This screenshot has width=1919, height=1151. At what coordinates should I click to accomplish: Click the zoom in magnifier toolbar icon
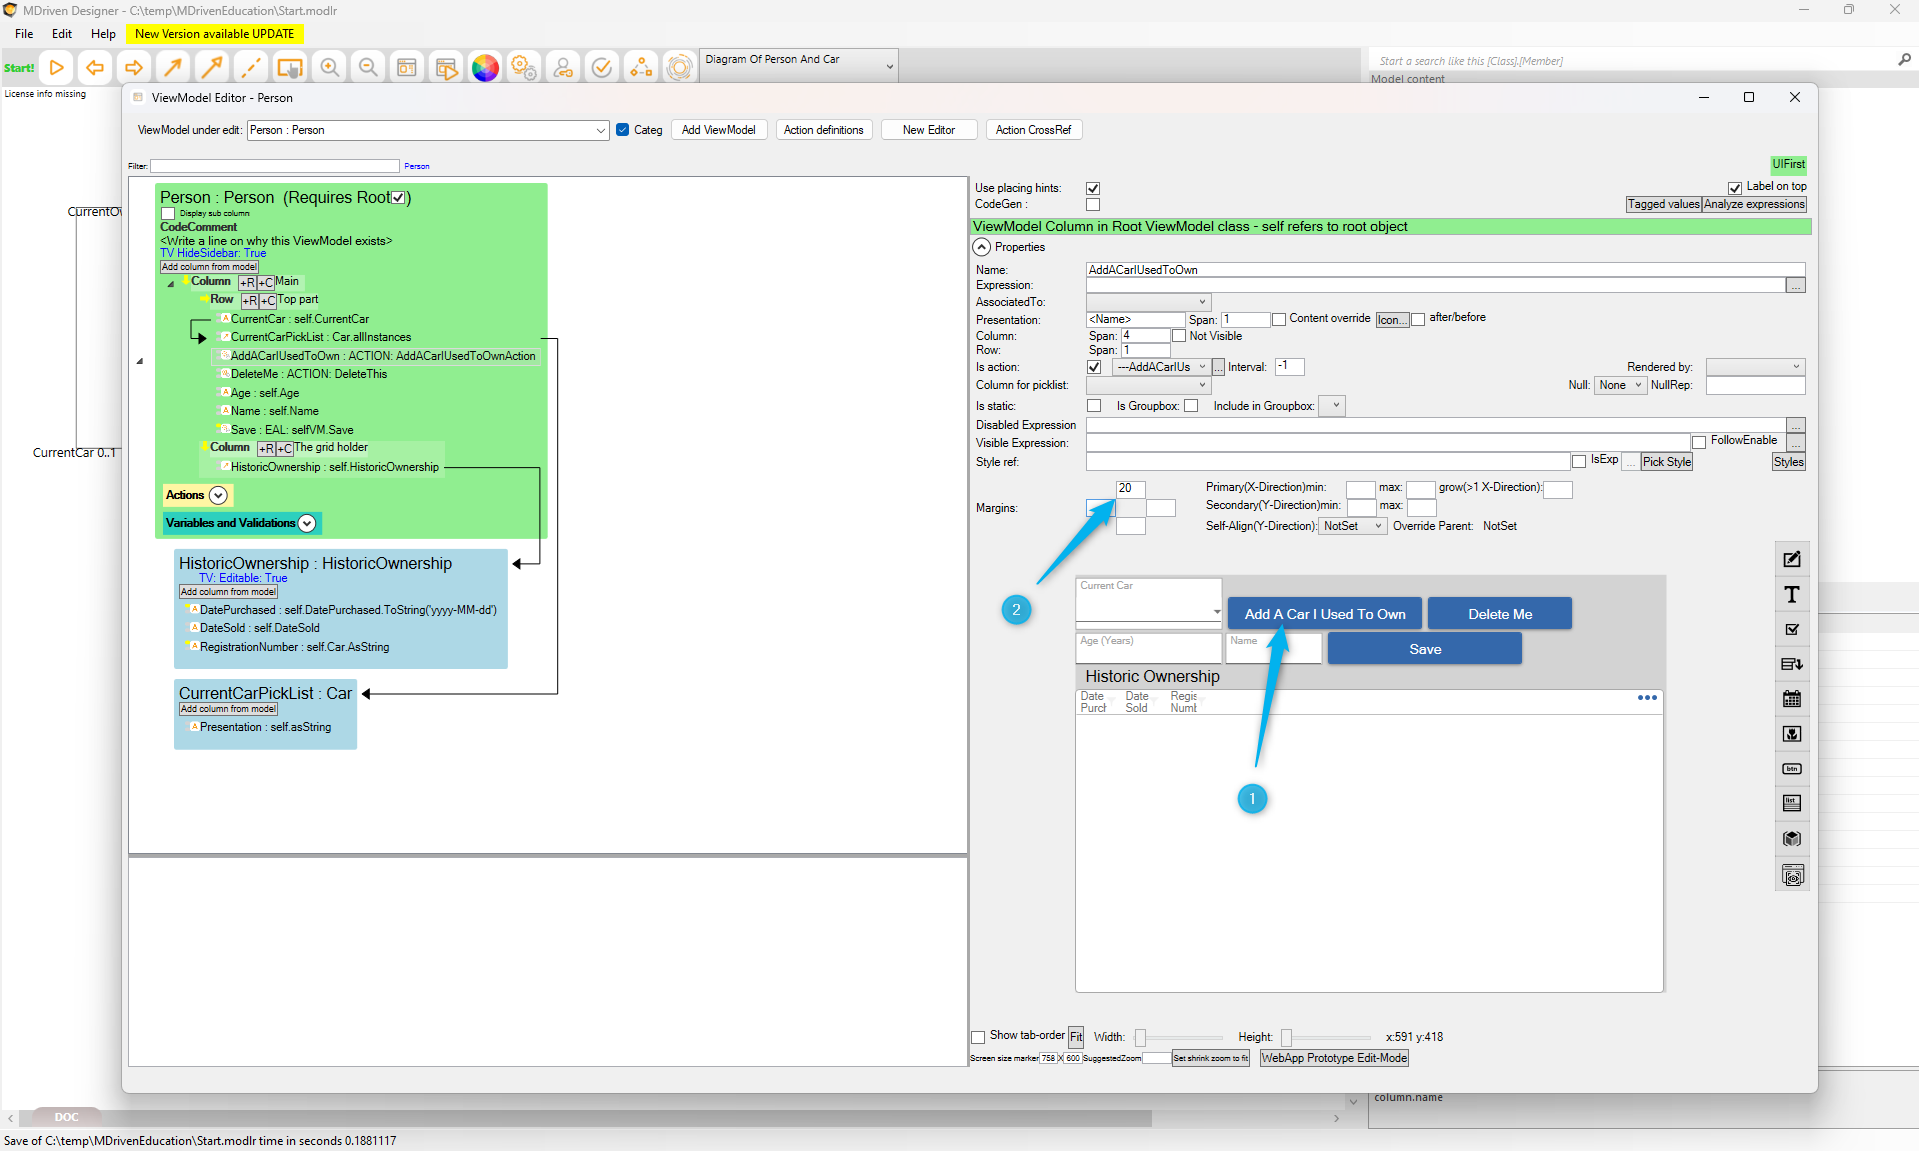pos(329,67)
